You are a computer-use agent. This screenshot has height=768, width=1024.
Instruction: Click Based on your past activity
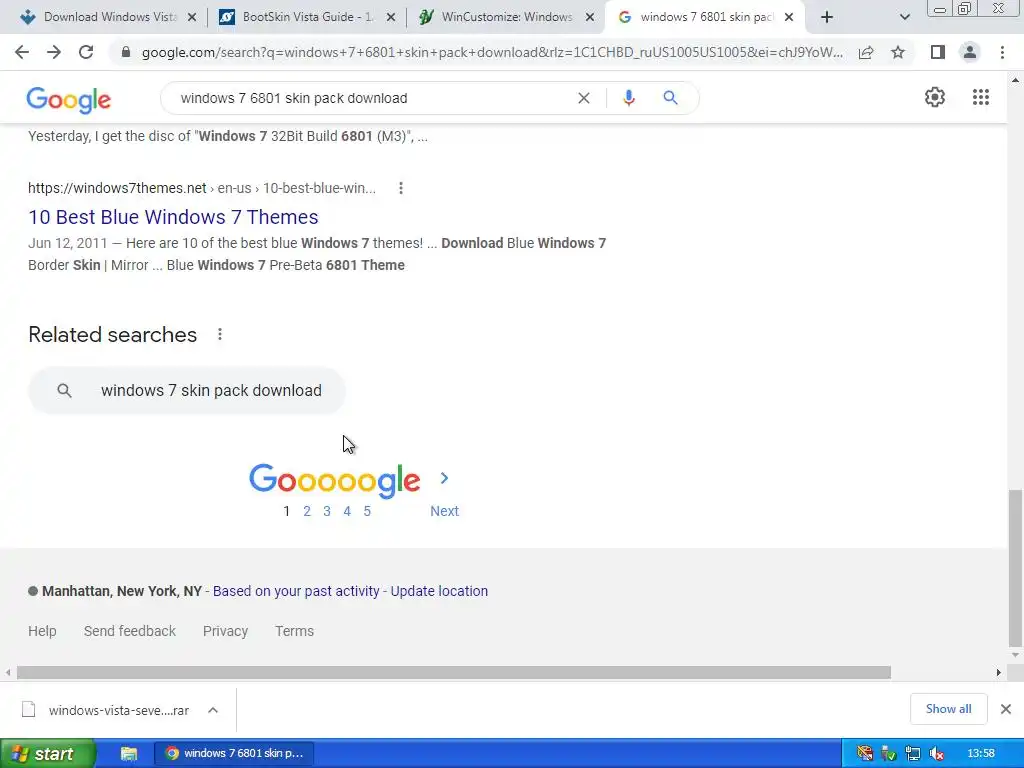(296, 591)
